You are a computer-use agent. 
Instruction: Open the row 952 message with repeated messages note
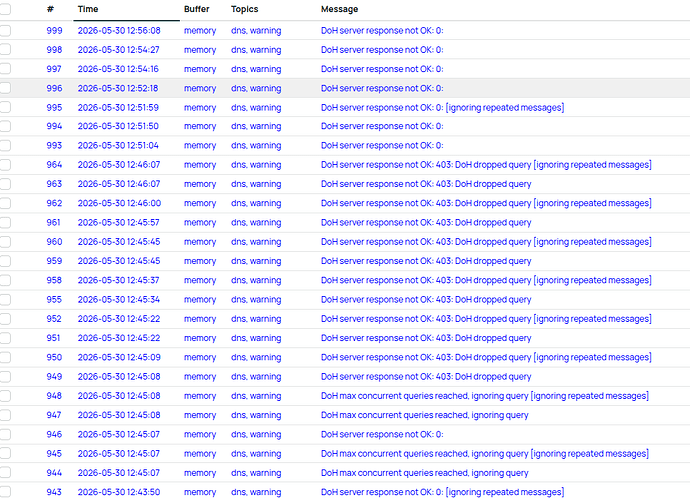point(486,319)
